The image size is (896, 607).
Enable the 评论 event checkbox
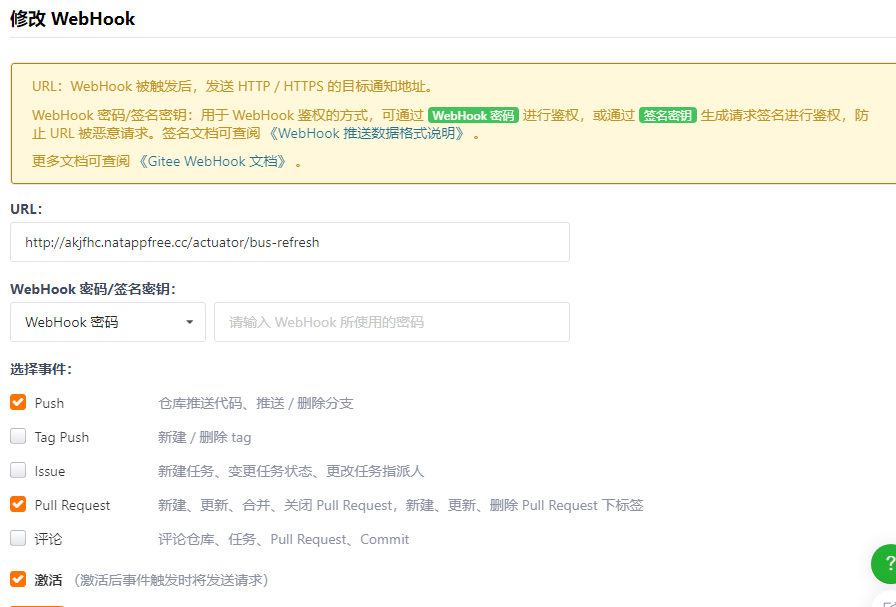[18, 538]
